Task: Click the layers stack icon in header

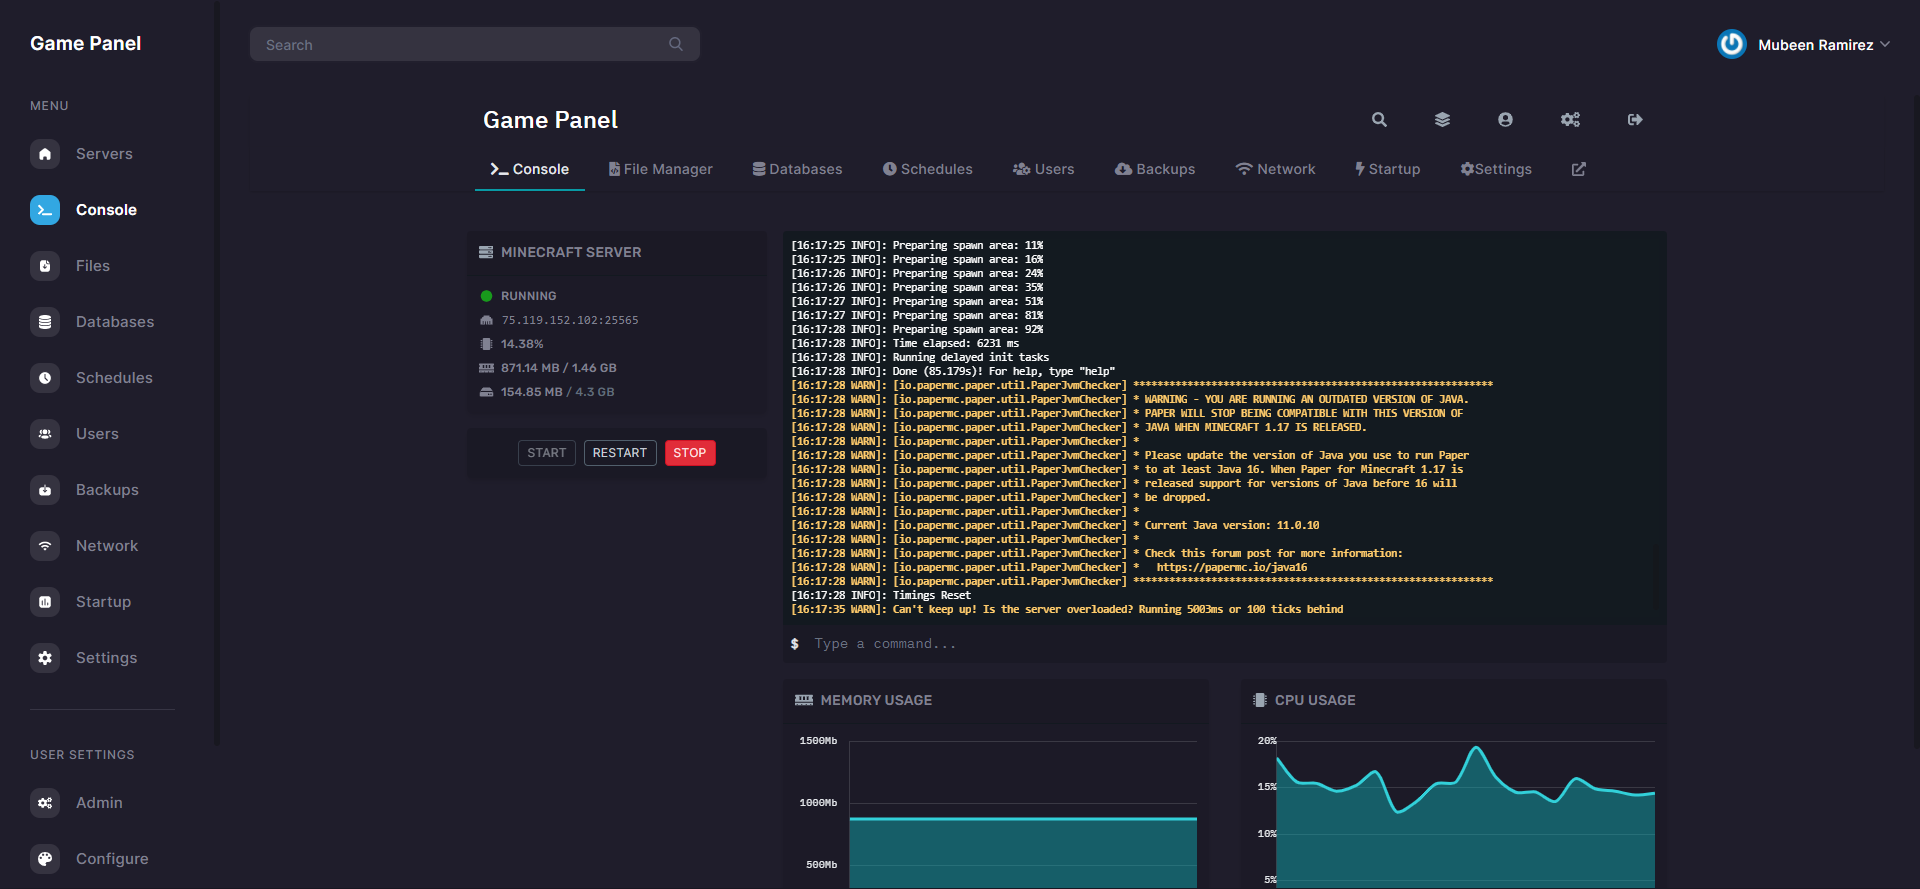Action: [x=1442, y=120]
